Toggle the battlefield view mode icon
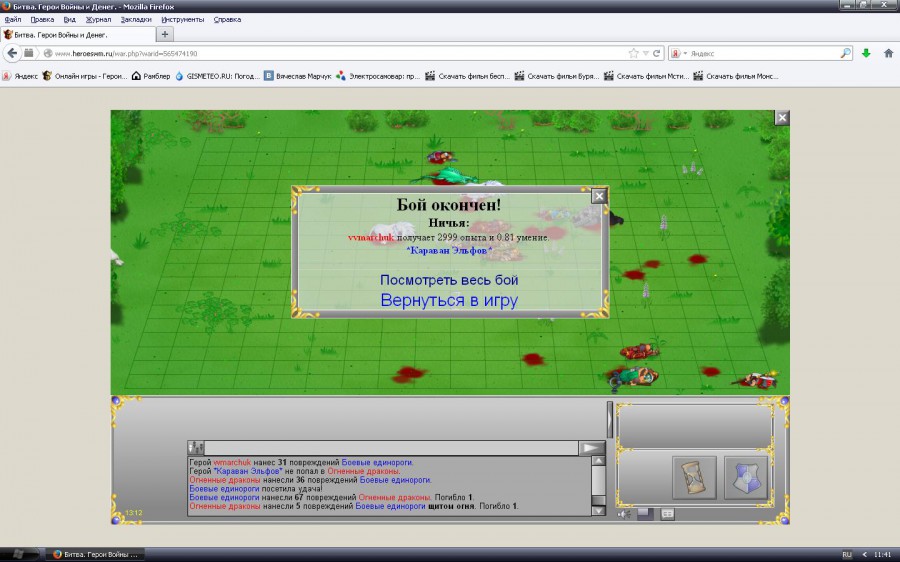The height and width of the screenshot is (562, 900). click(x=645, y=514)
